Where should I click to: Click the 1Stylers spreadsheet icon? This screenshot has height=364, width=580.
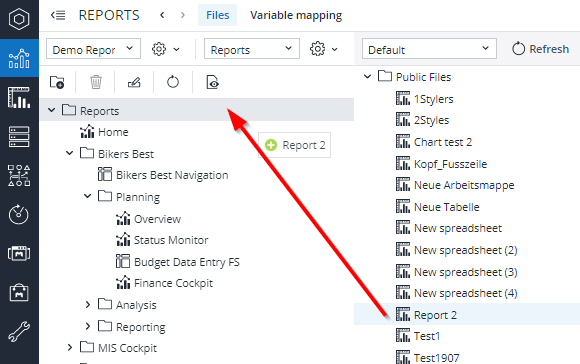pyautogui.click(x=403, y=99)
